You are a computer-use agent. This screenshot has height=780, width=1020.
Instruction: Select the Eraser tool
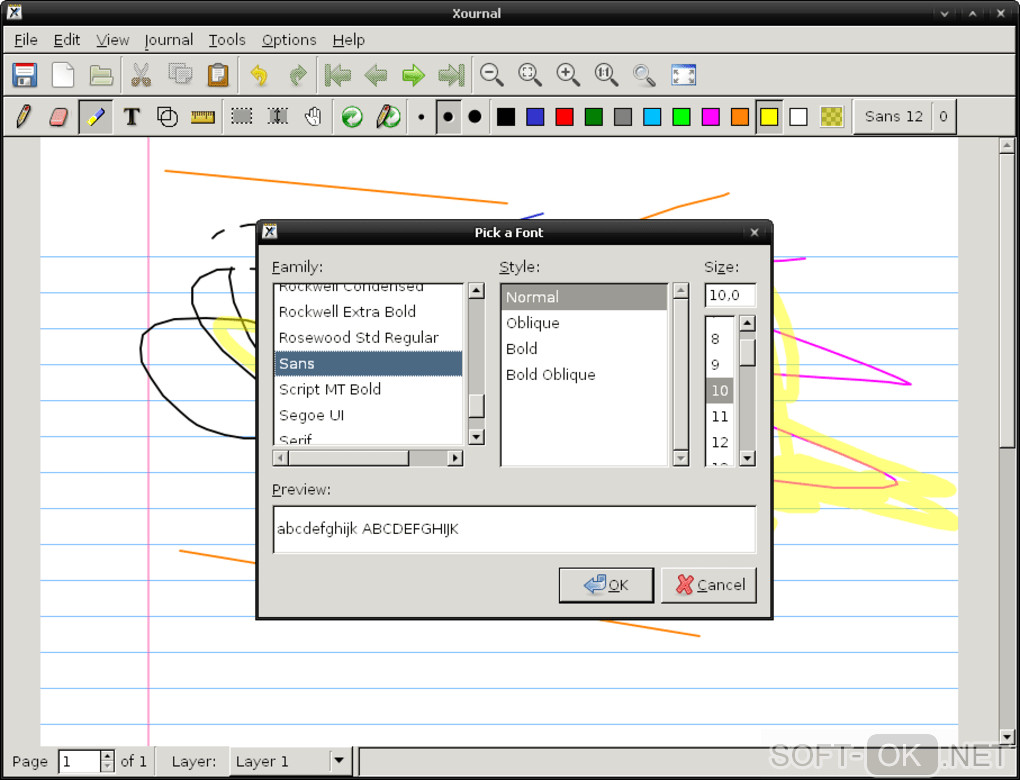[x=59, y=117]
